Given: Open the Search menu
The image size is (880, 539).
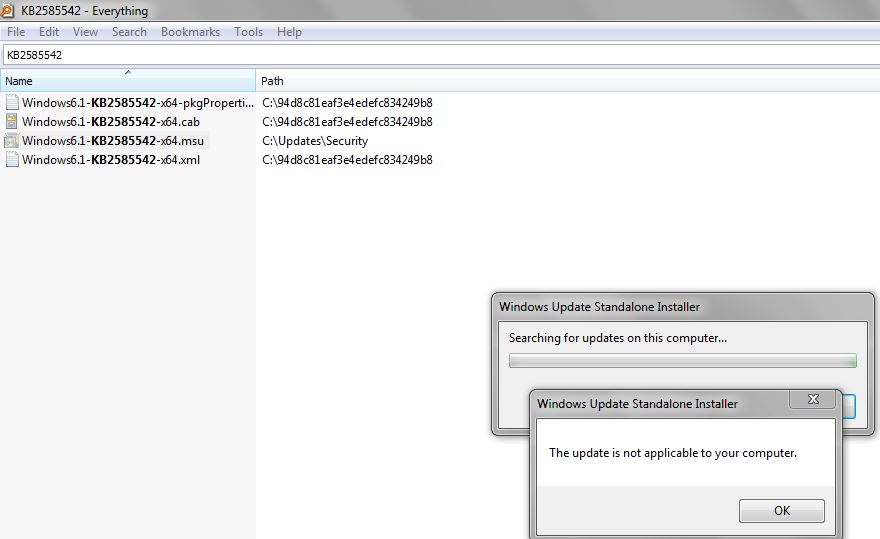Looking at the screenshot, I should point(129,32).
